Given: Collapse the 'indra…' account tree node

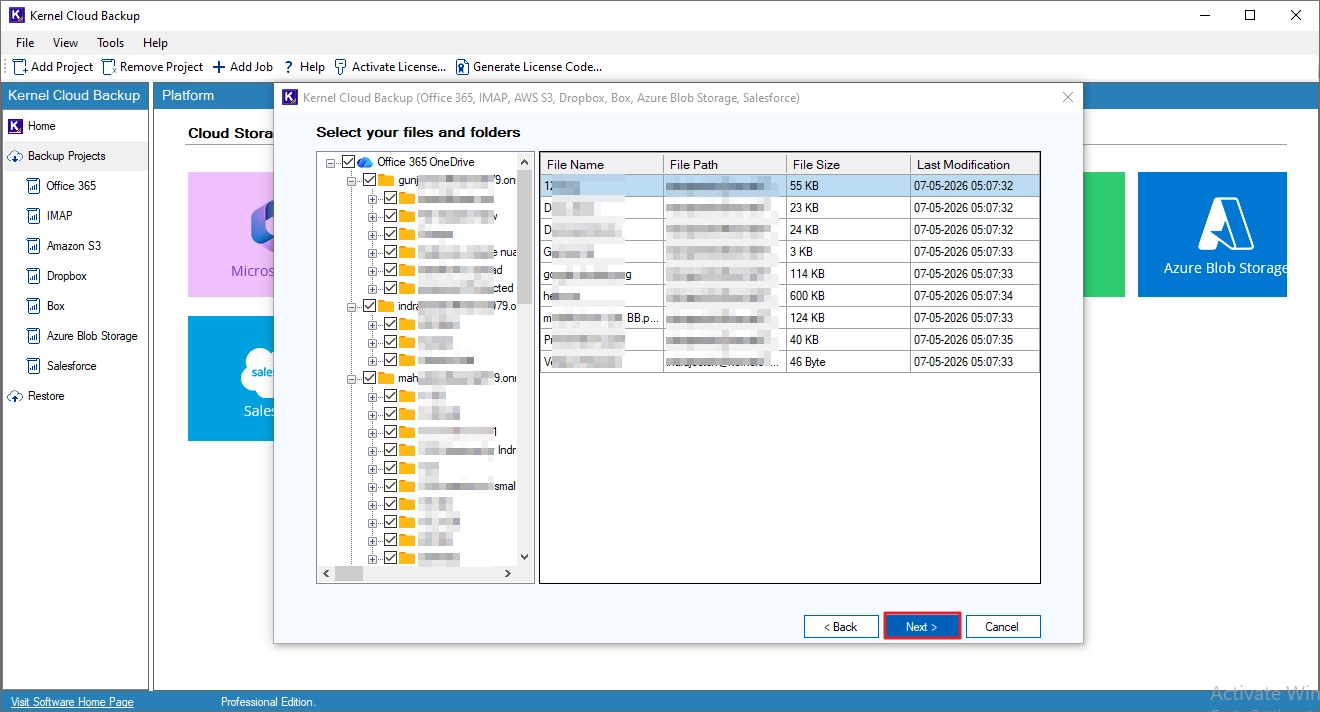Looking at the screenshot, I should (x=352, y=306).
